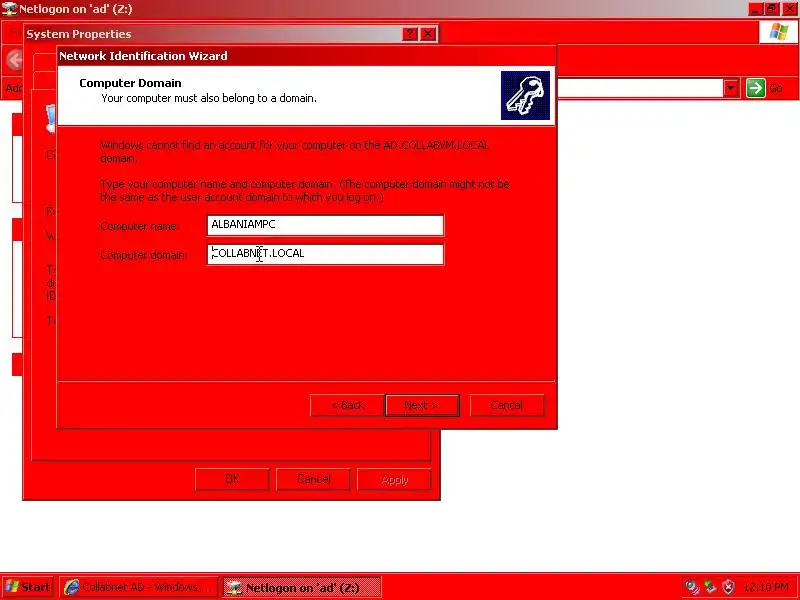The height and width of the screenshot is (600, 800).
Task: Click the Netlogon title bar drive icon
Action: (x=9, y=9)
